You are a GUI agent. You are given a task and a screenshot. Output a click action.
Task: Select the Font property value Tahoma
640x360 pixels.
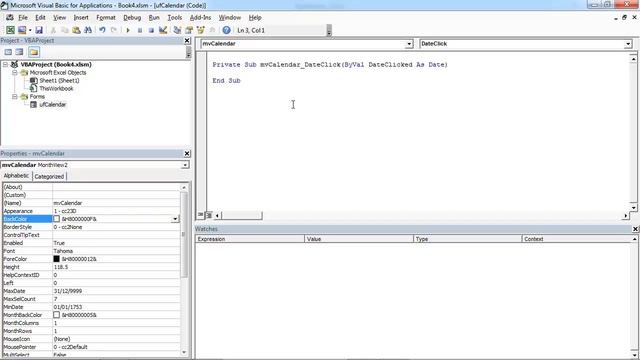pyautogui.click(x=116, y=251)
